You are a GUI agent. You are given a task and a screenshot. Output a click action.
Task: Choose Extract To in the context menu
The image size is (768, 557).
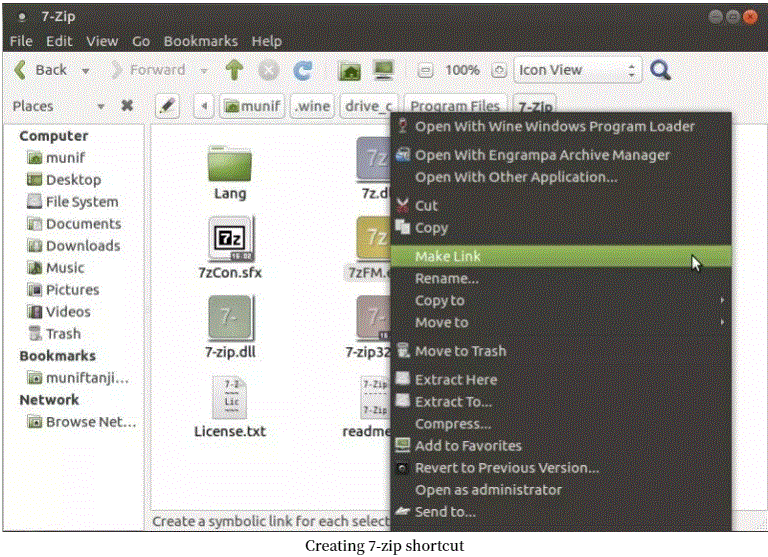click(561, 402)
